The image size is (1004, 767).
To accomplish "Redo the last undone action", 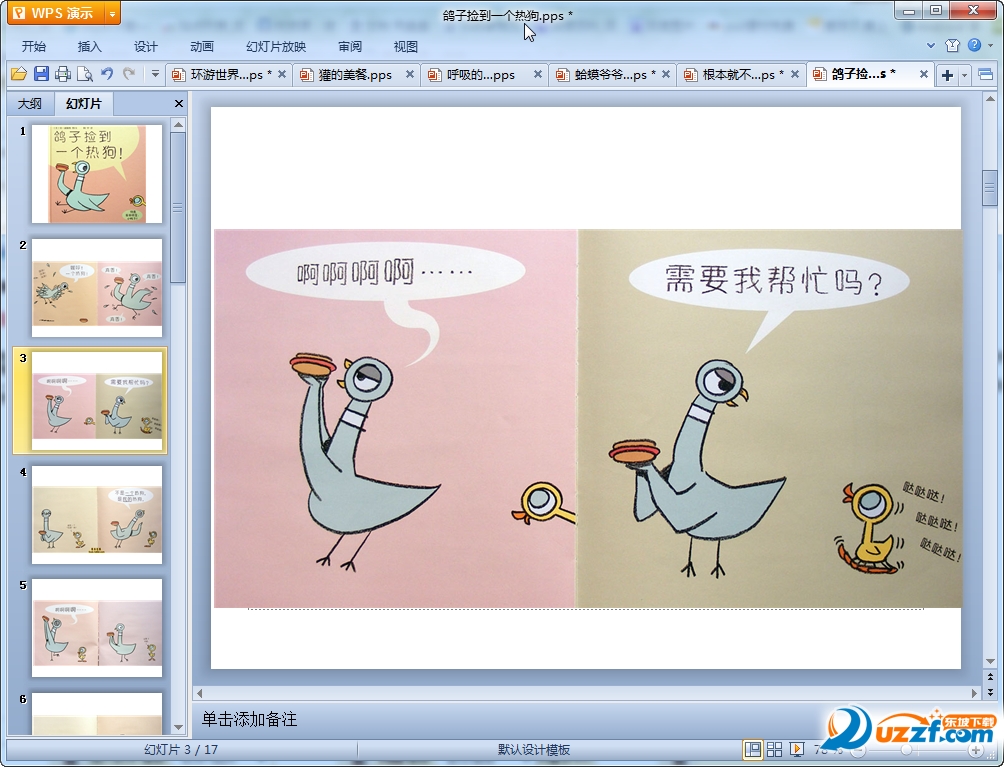I will tap(129, 74).
